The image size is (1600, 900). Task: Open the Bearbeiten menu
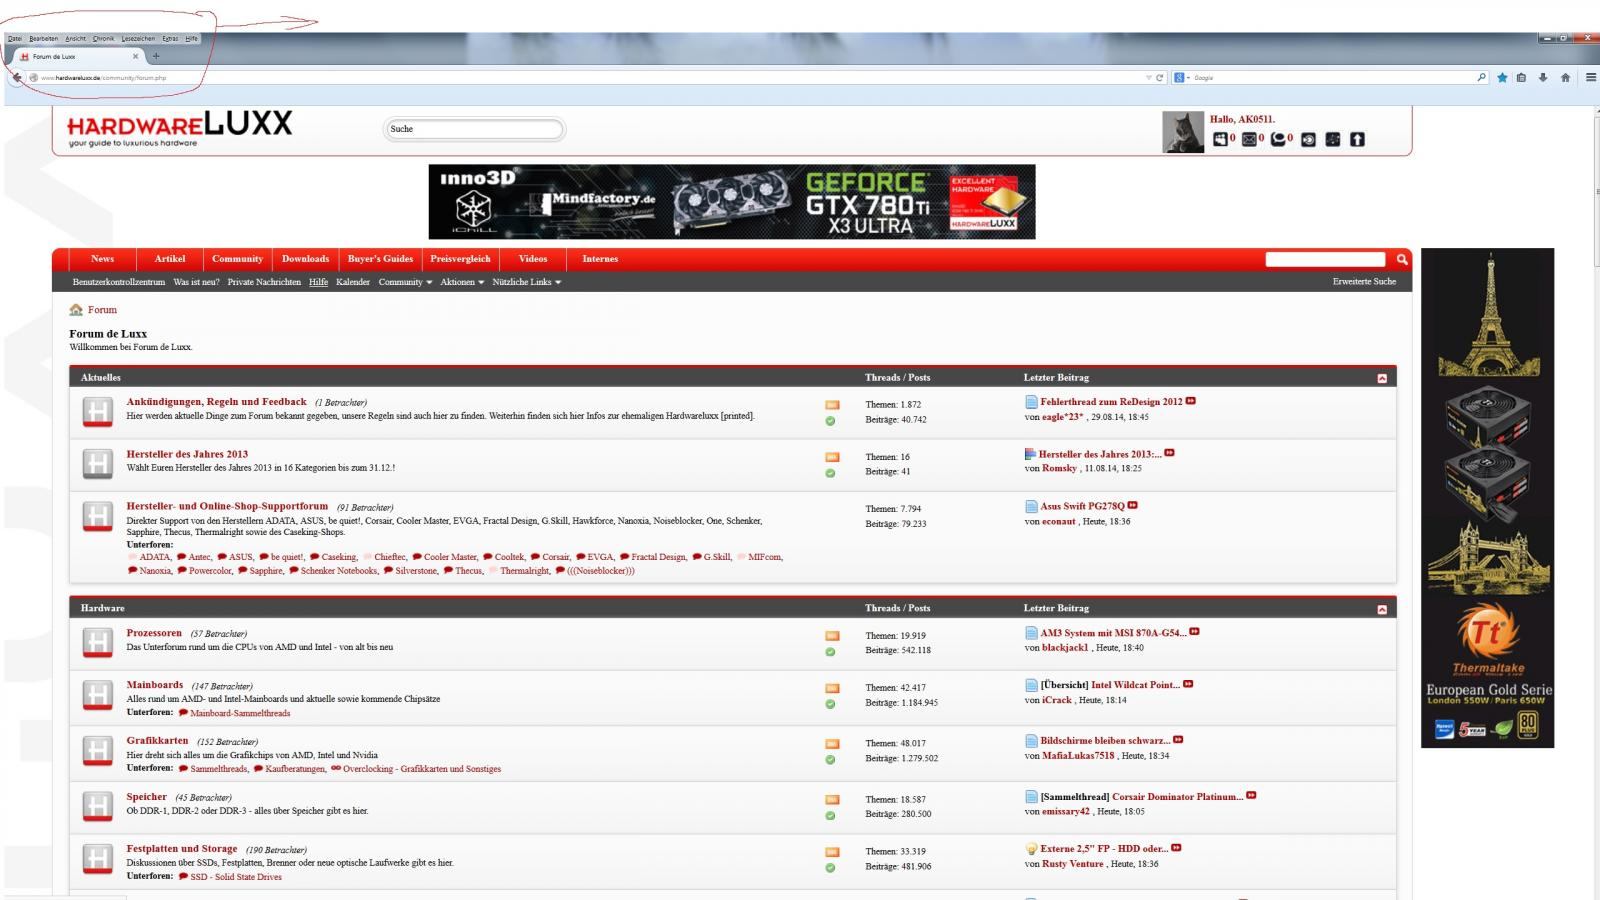click(x=44, y=39)
